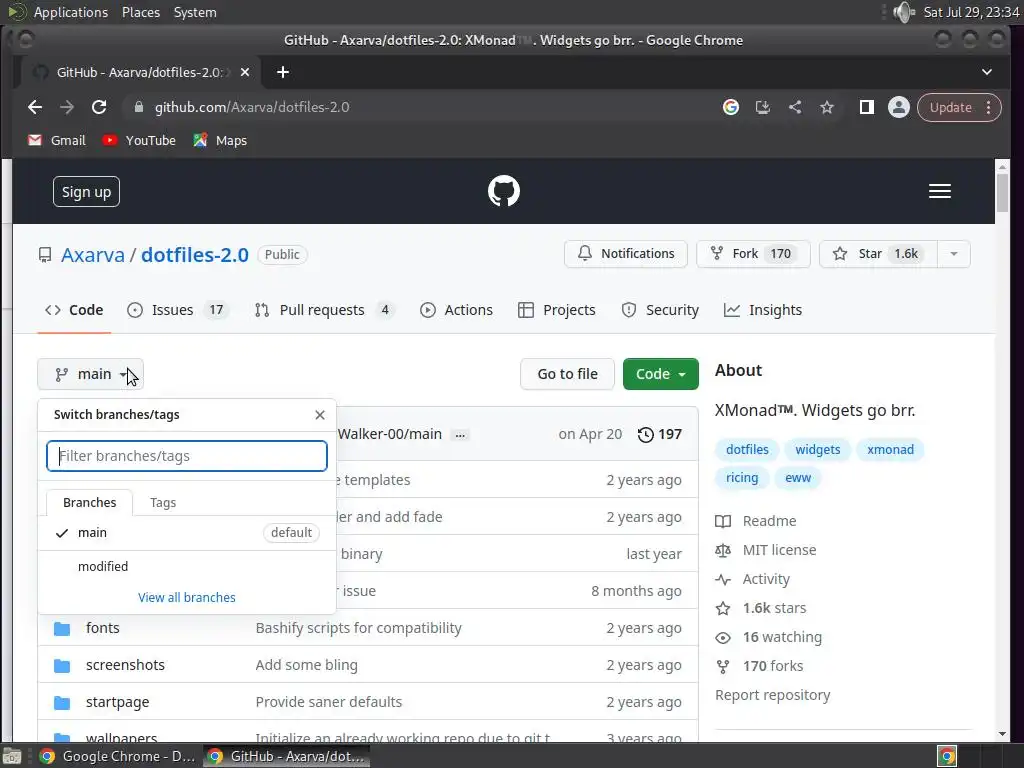Click the fonts folder icon
Screen dimensions: 1024x768
(x=62, y=628)
